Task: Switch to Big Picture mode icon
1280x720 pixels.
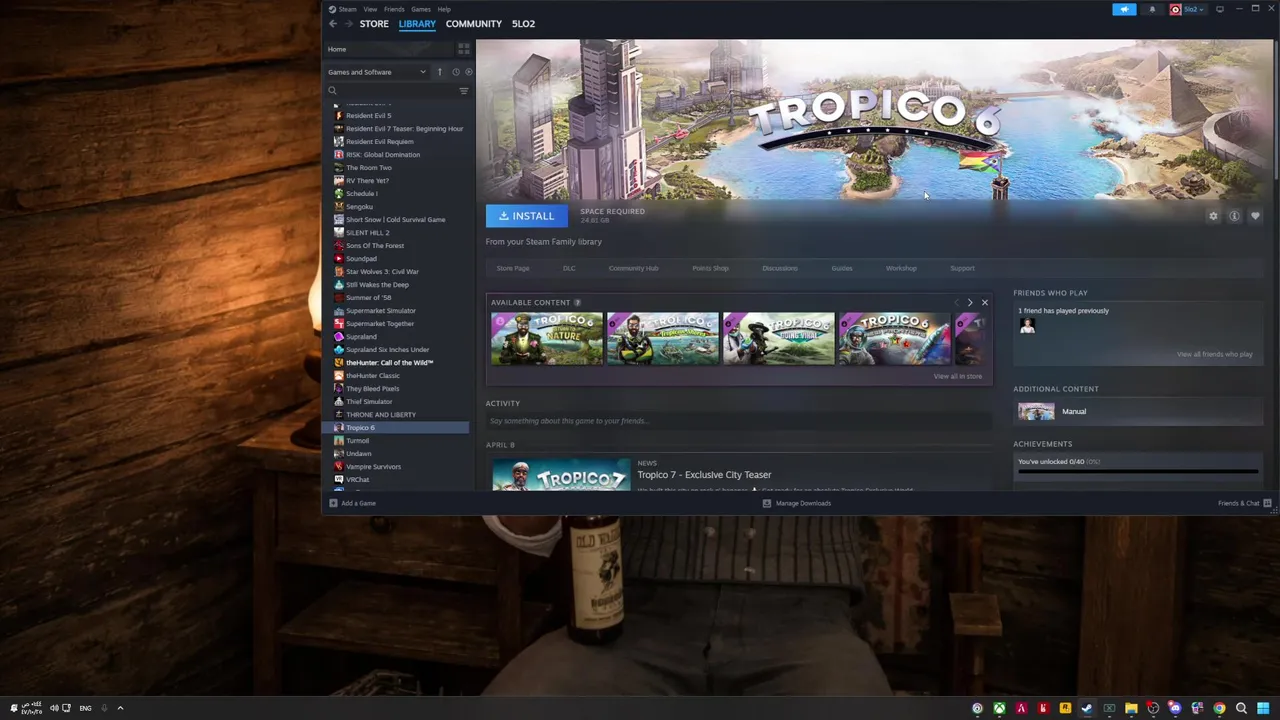Action: [x=1220, y=9]
